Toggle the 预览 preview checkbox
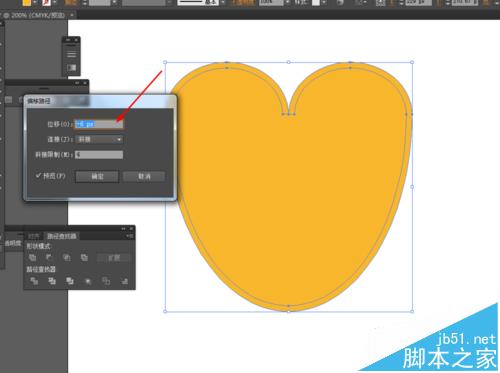 click(38, 176)
